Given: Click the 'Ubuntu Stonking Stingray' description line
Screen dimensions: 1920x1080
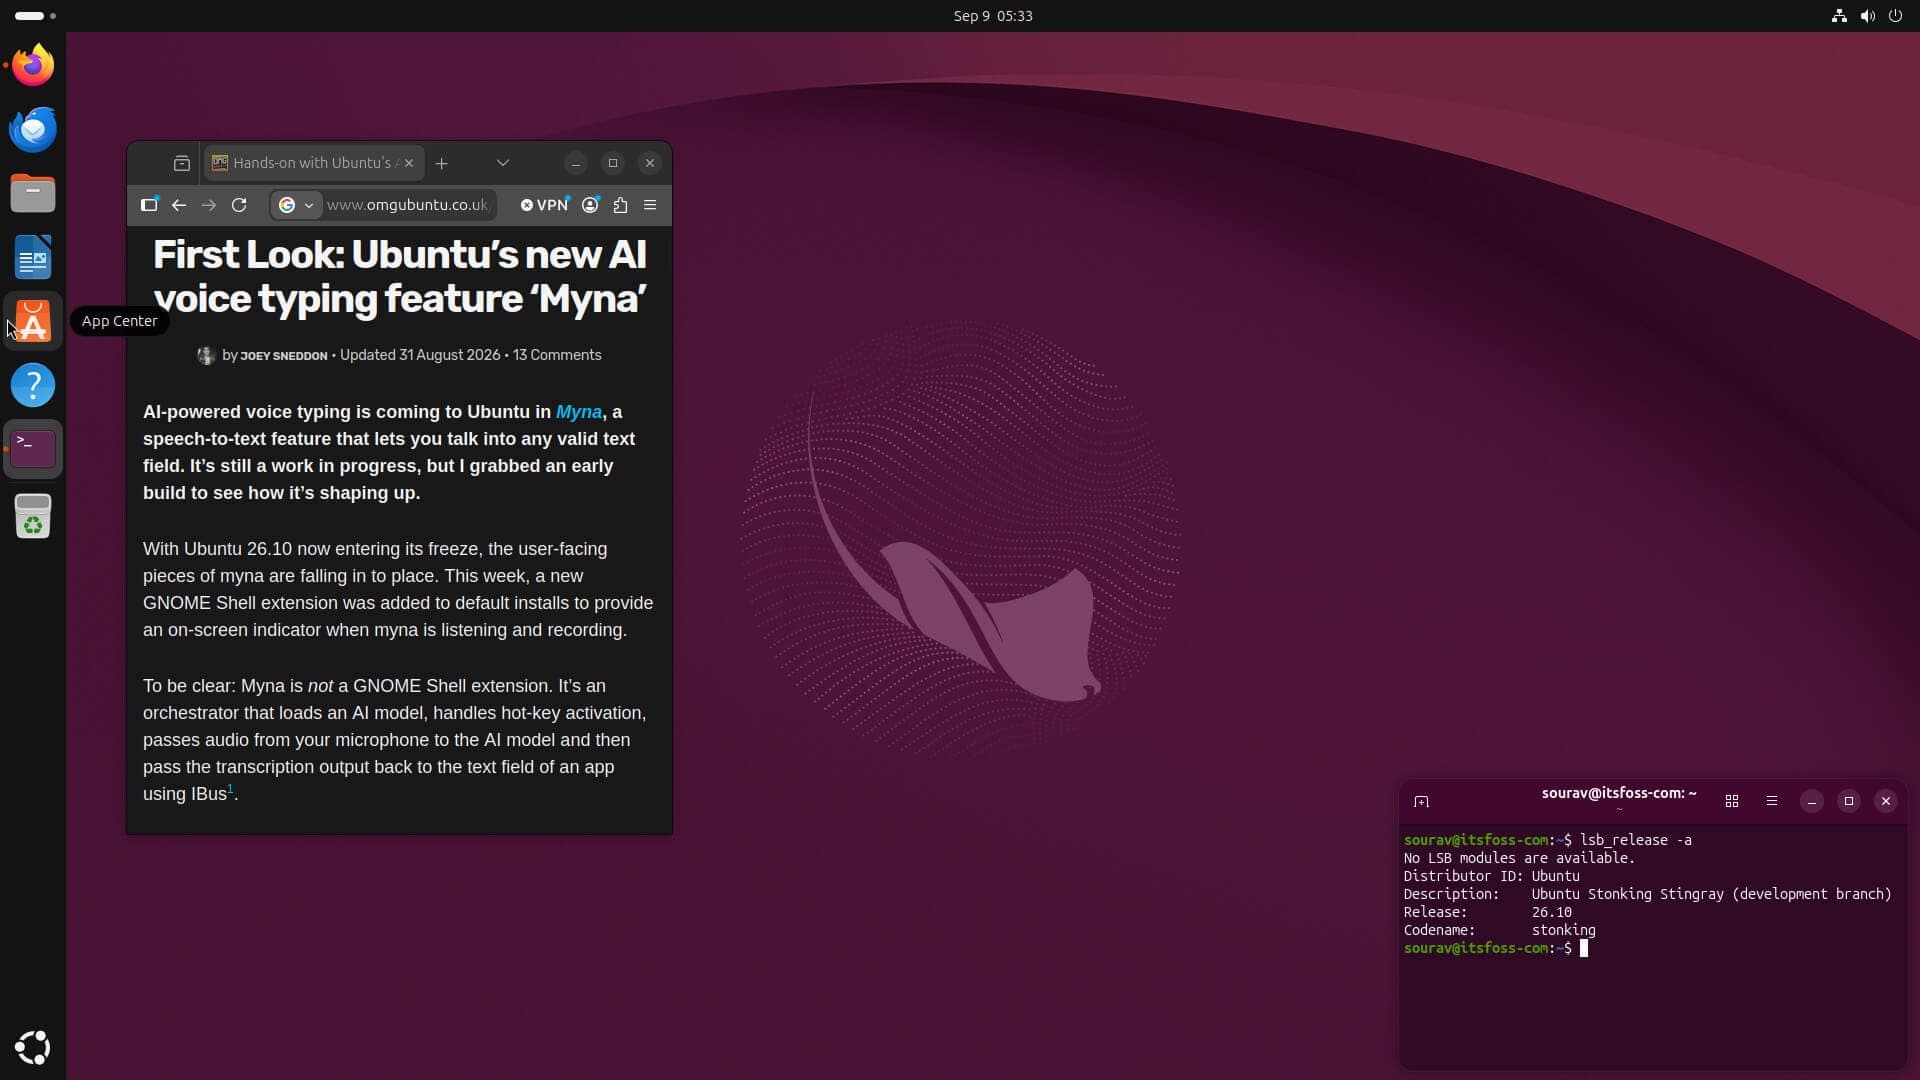Looking at the screenshot, I should pos(1648,894).
